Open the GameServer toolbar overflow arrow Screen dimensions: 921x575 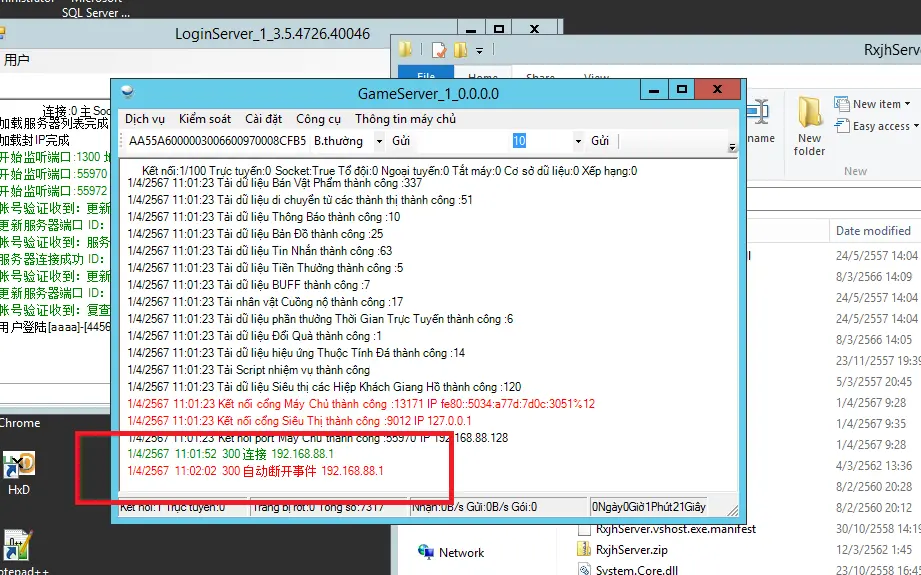click(732, 147)
